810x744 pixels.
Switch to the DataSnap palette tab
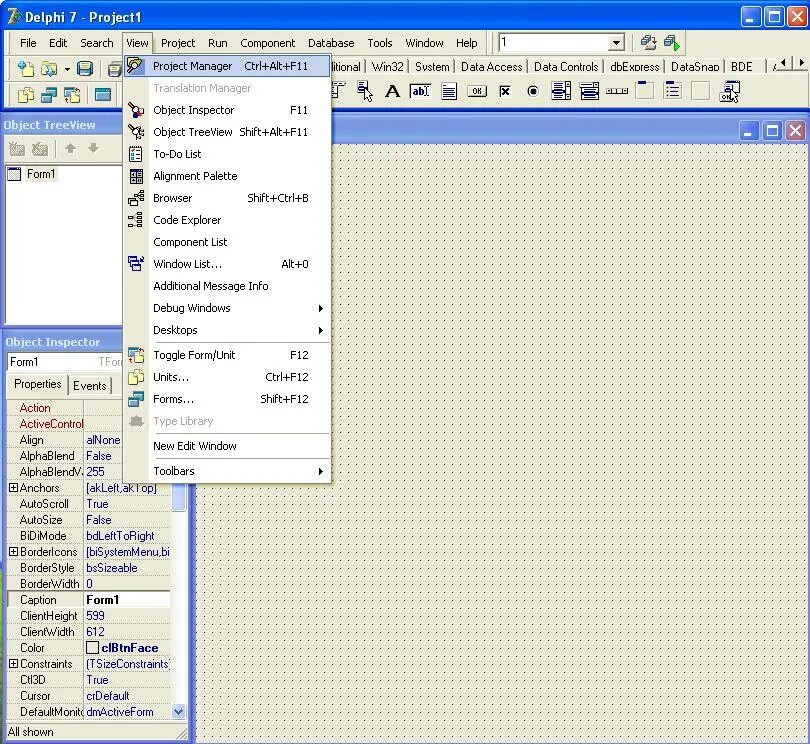tap(695, 67)
